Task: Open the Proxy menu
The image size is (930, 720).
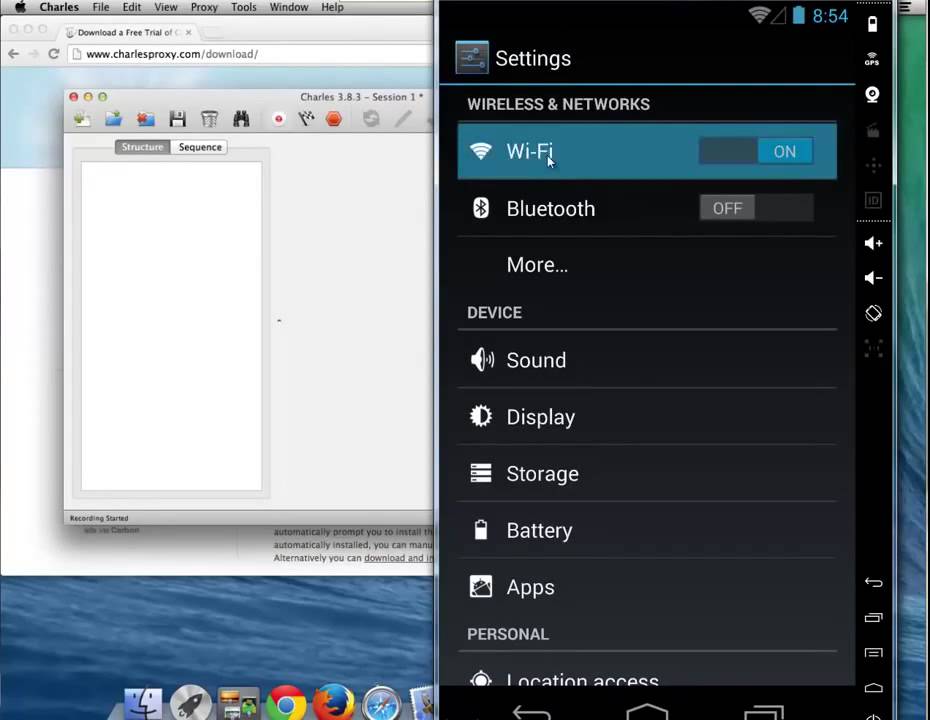Action: tap(204, 7)
